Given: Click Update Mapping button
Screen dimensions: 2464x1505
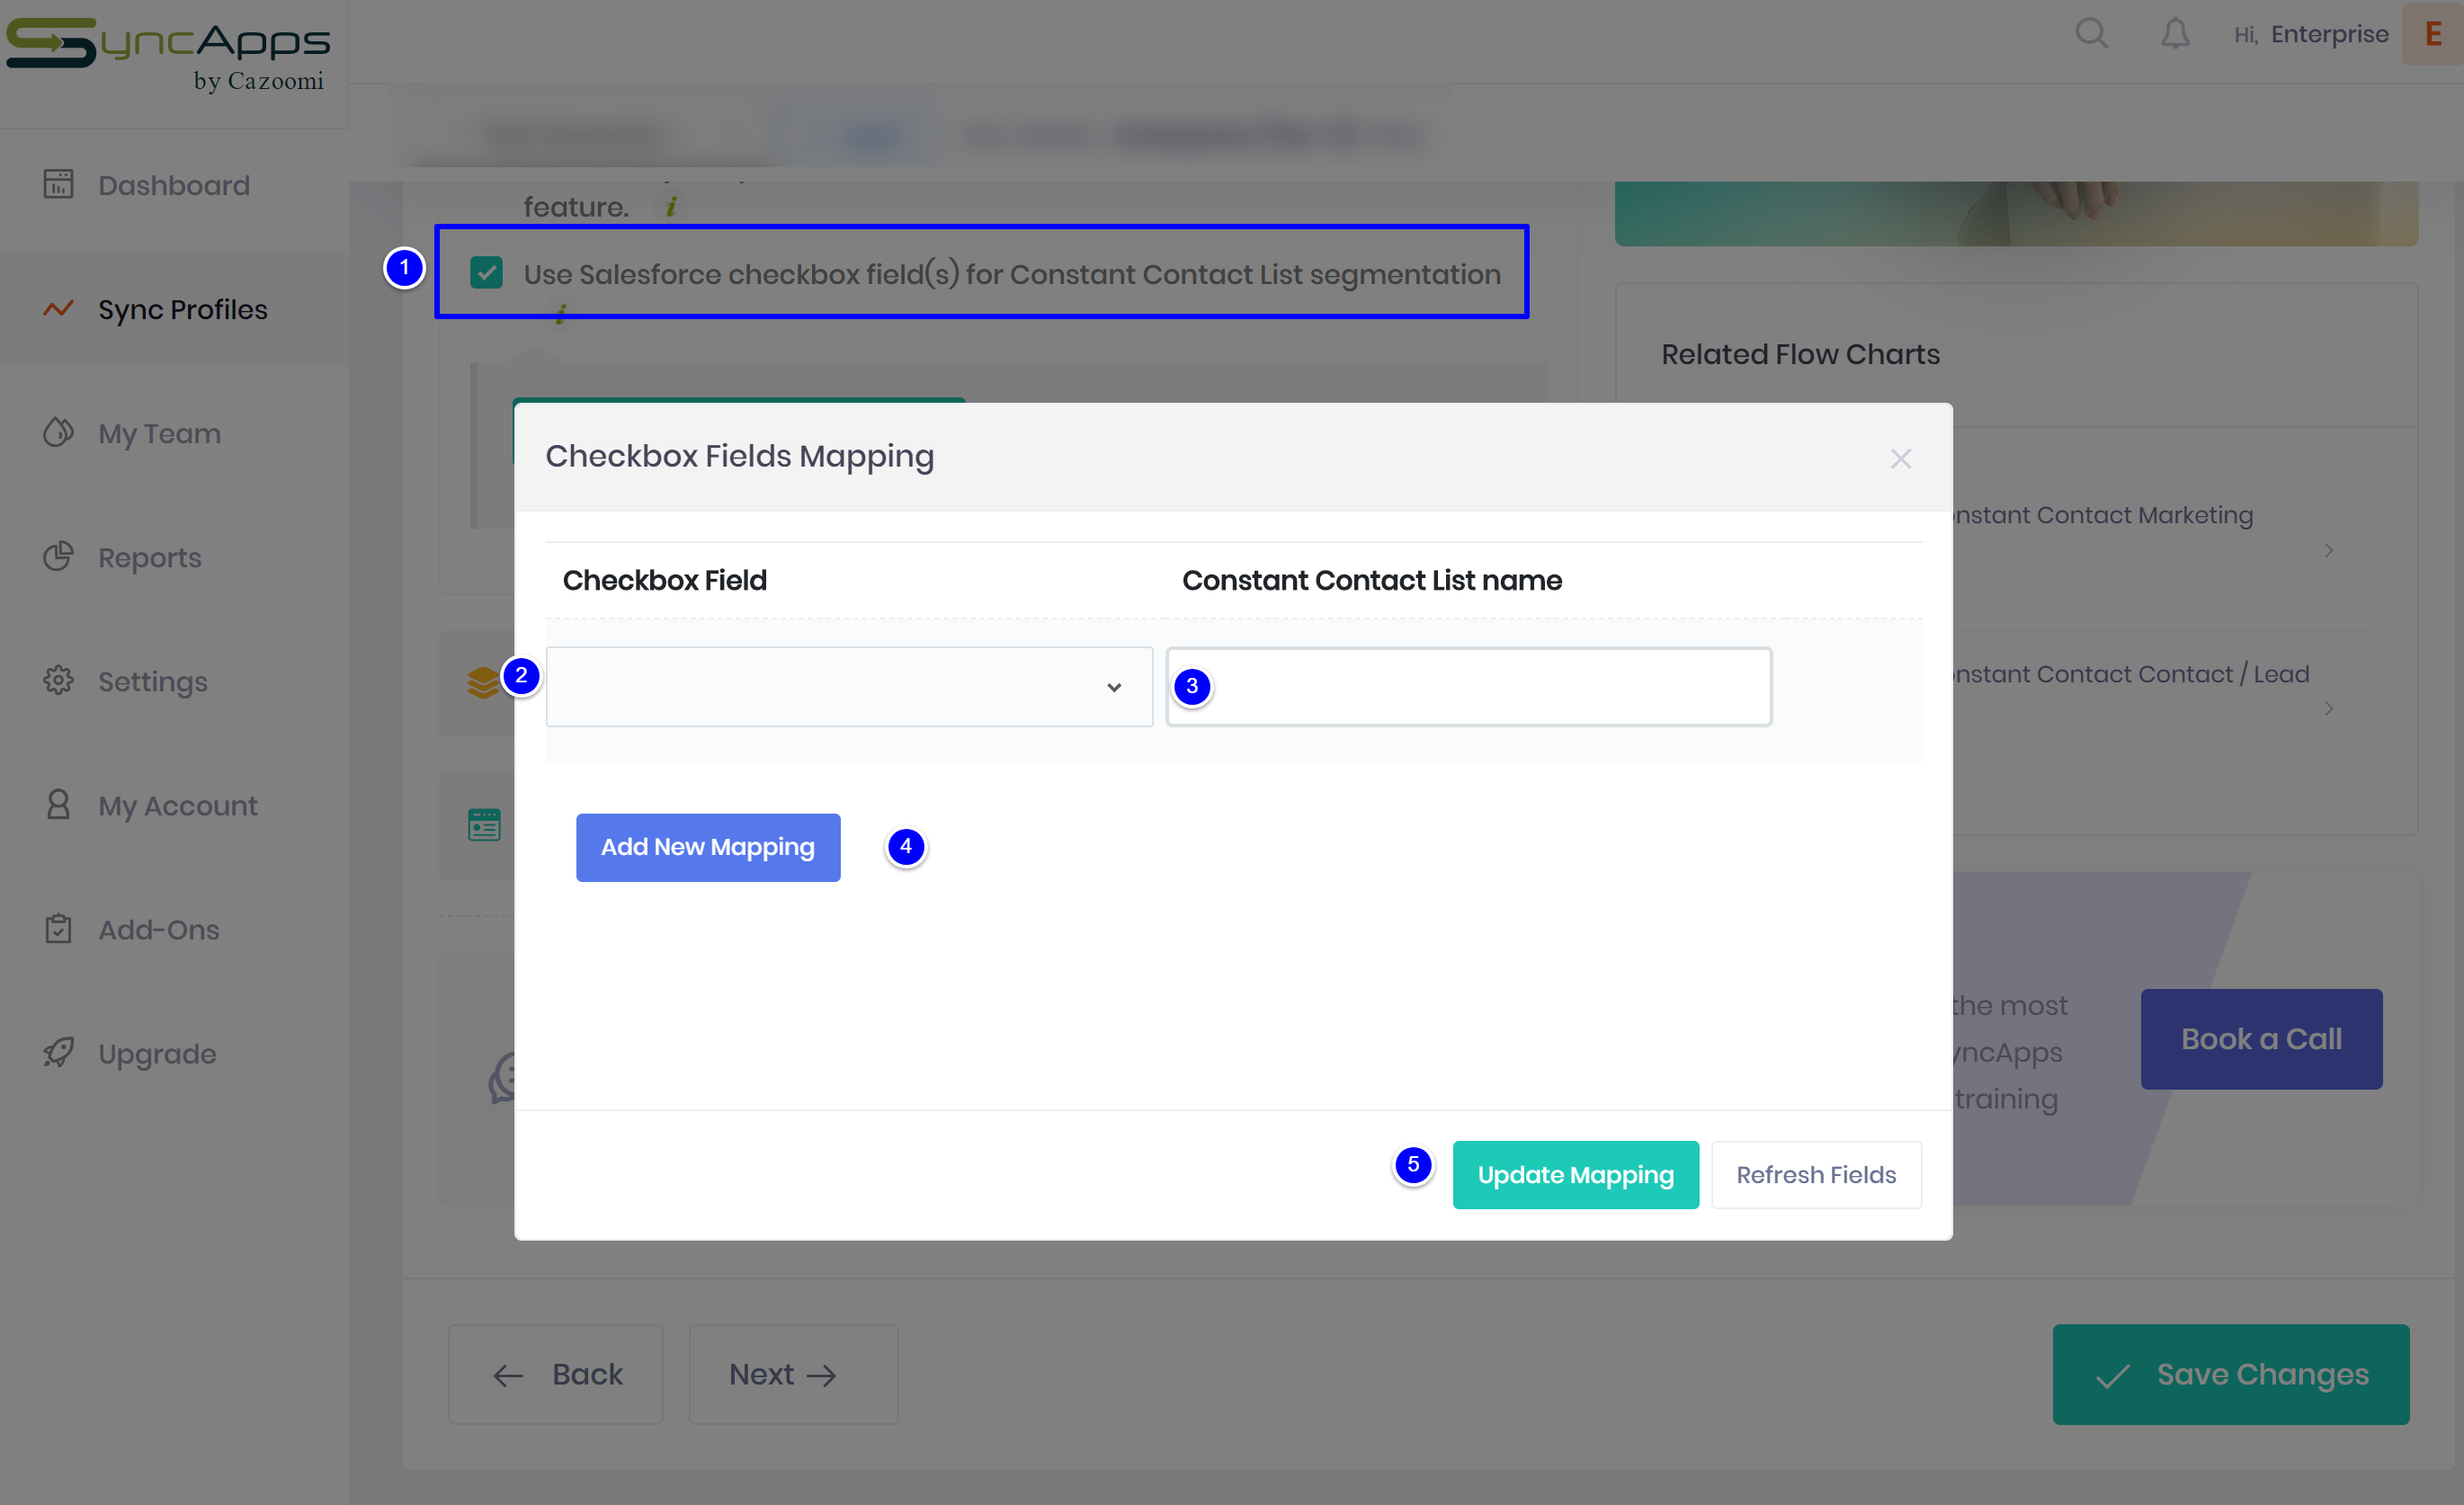Looking at the screenshot, I should [x=1575, y=1175].
